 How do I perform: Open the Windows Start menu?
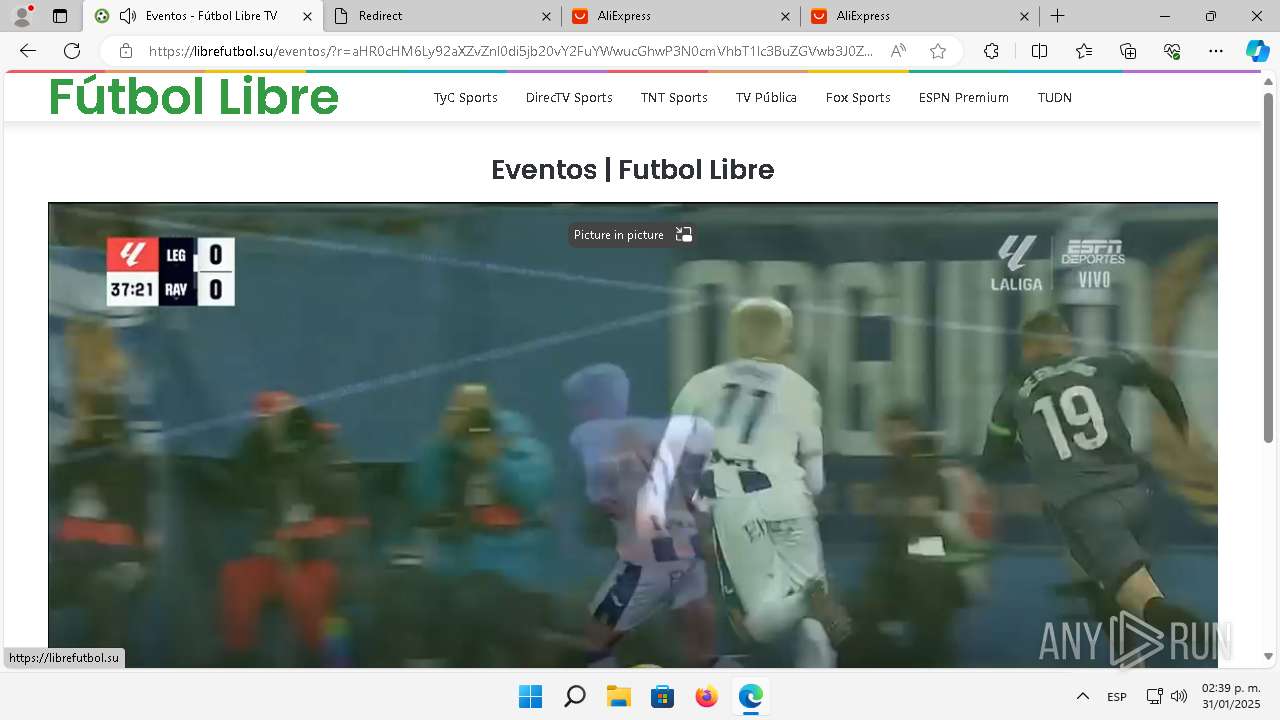(x=530, y=696)
